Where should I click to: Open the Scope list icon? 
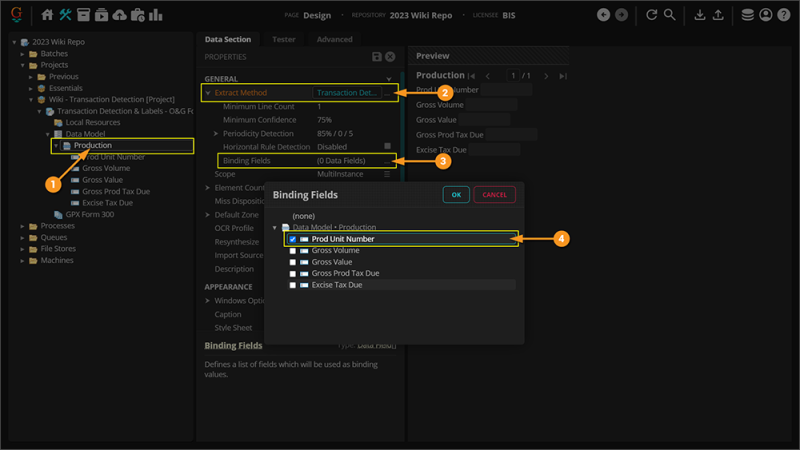(x=387, y=174)
